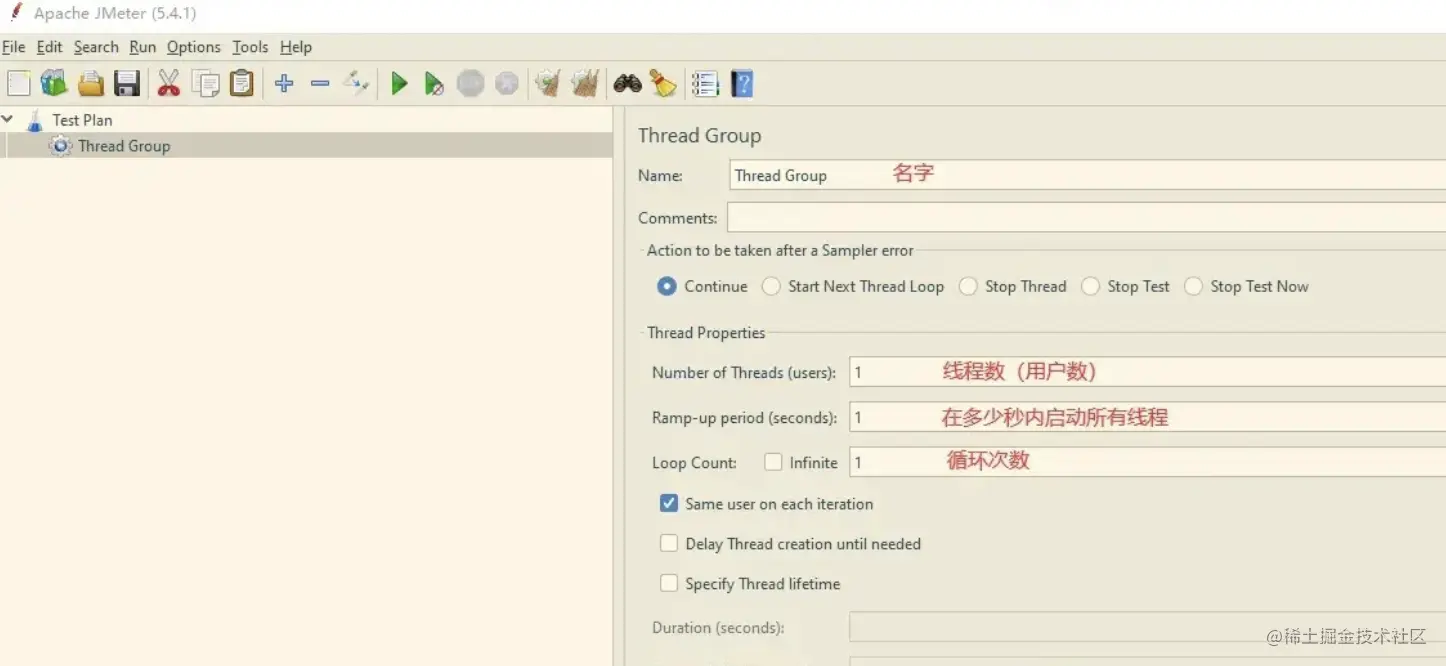1446x666 pixels.
Task: Select the Cut scissors icon
Action: coord(169,83)
